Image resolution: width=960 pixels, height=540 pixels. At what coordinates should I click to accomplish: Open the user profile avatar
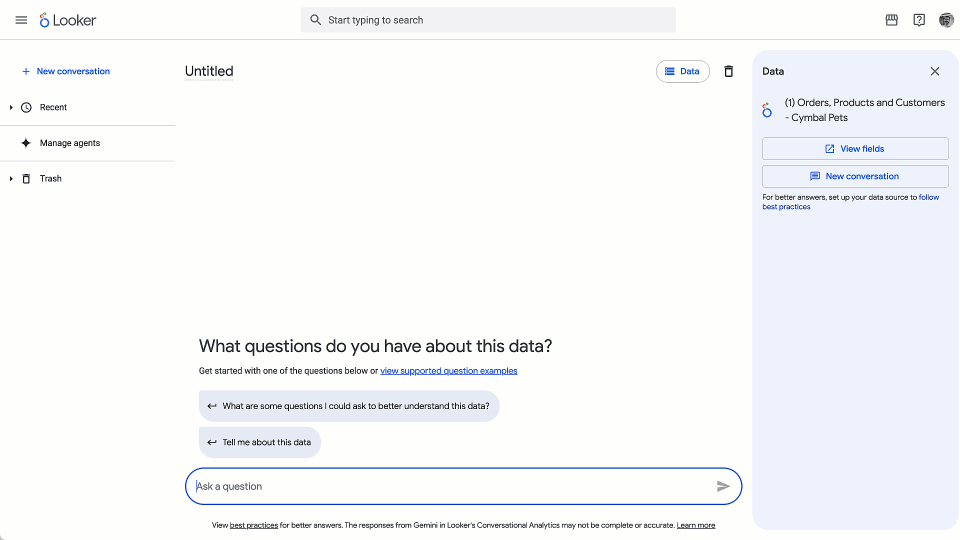946,20
